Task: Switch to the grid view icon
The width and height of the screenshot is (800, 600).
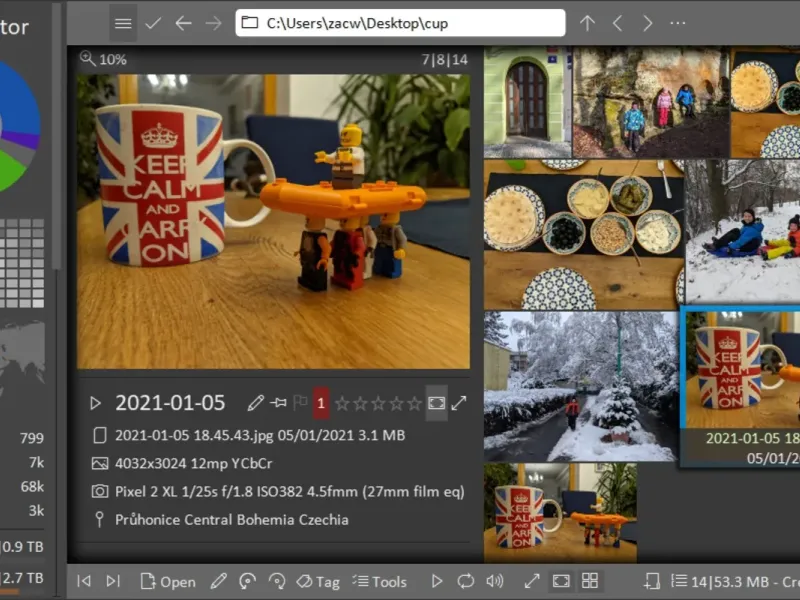Action: coord(590,581)
